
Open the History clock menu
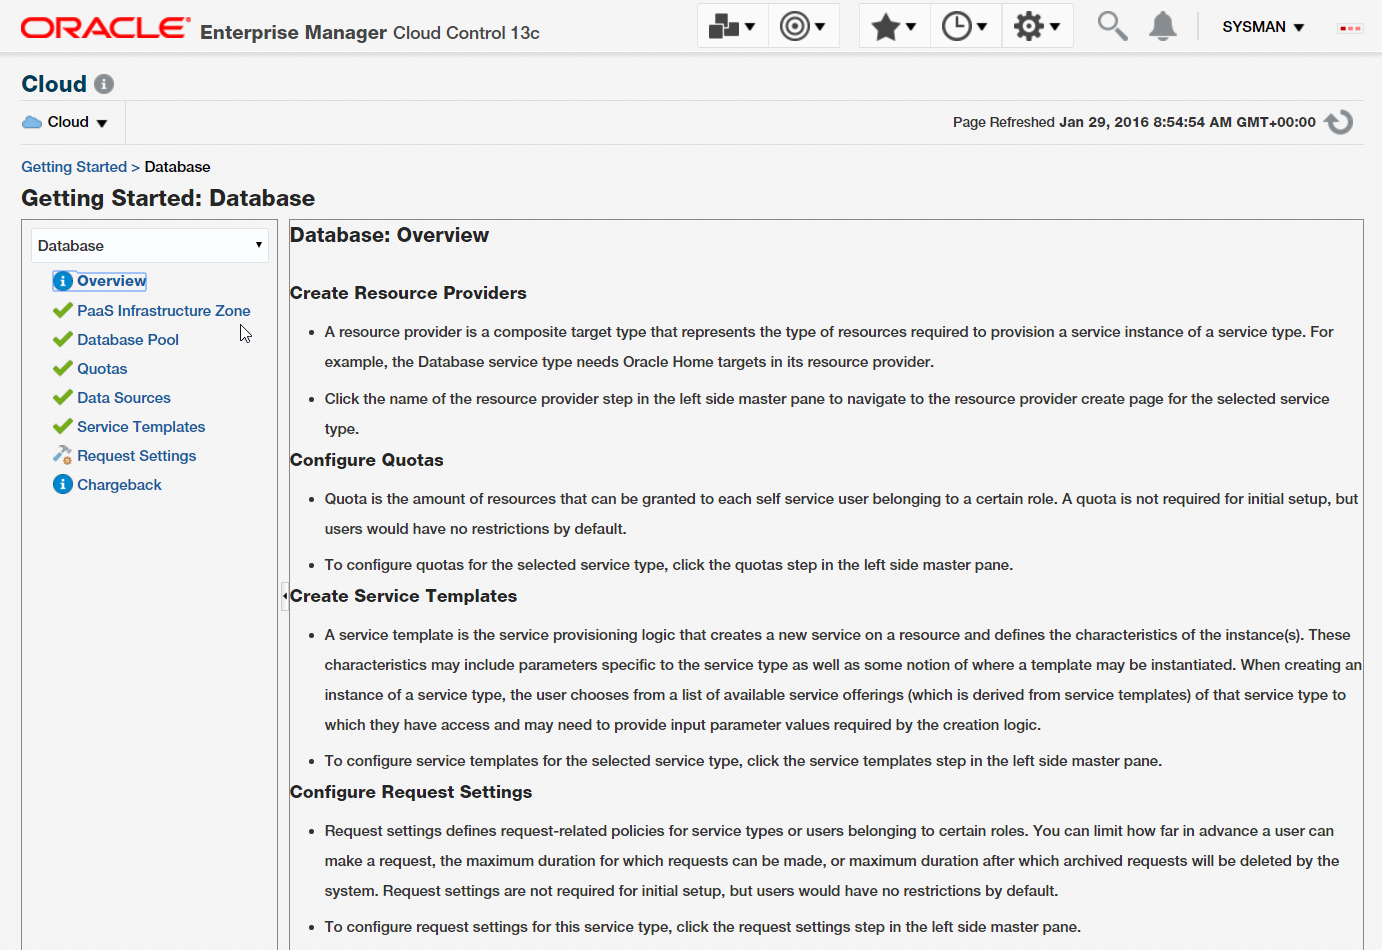(x=965, y=27)
